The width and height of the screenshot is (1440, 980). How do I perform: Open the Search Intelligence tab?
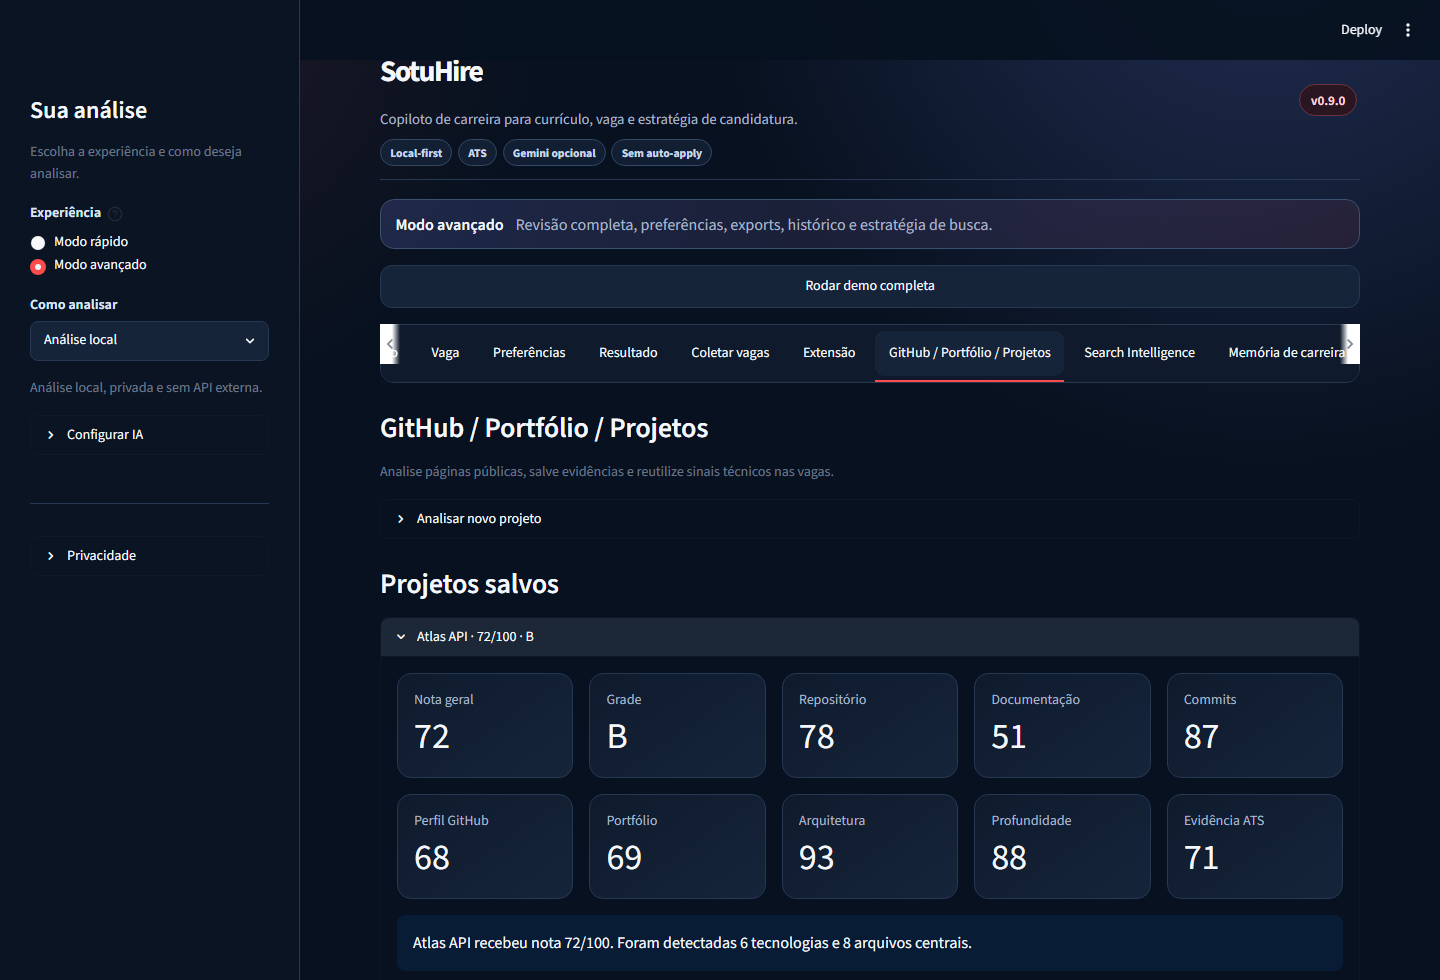(1139, 353)
